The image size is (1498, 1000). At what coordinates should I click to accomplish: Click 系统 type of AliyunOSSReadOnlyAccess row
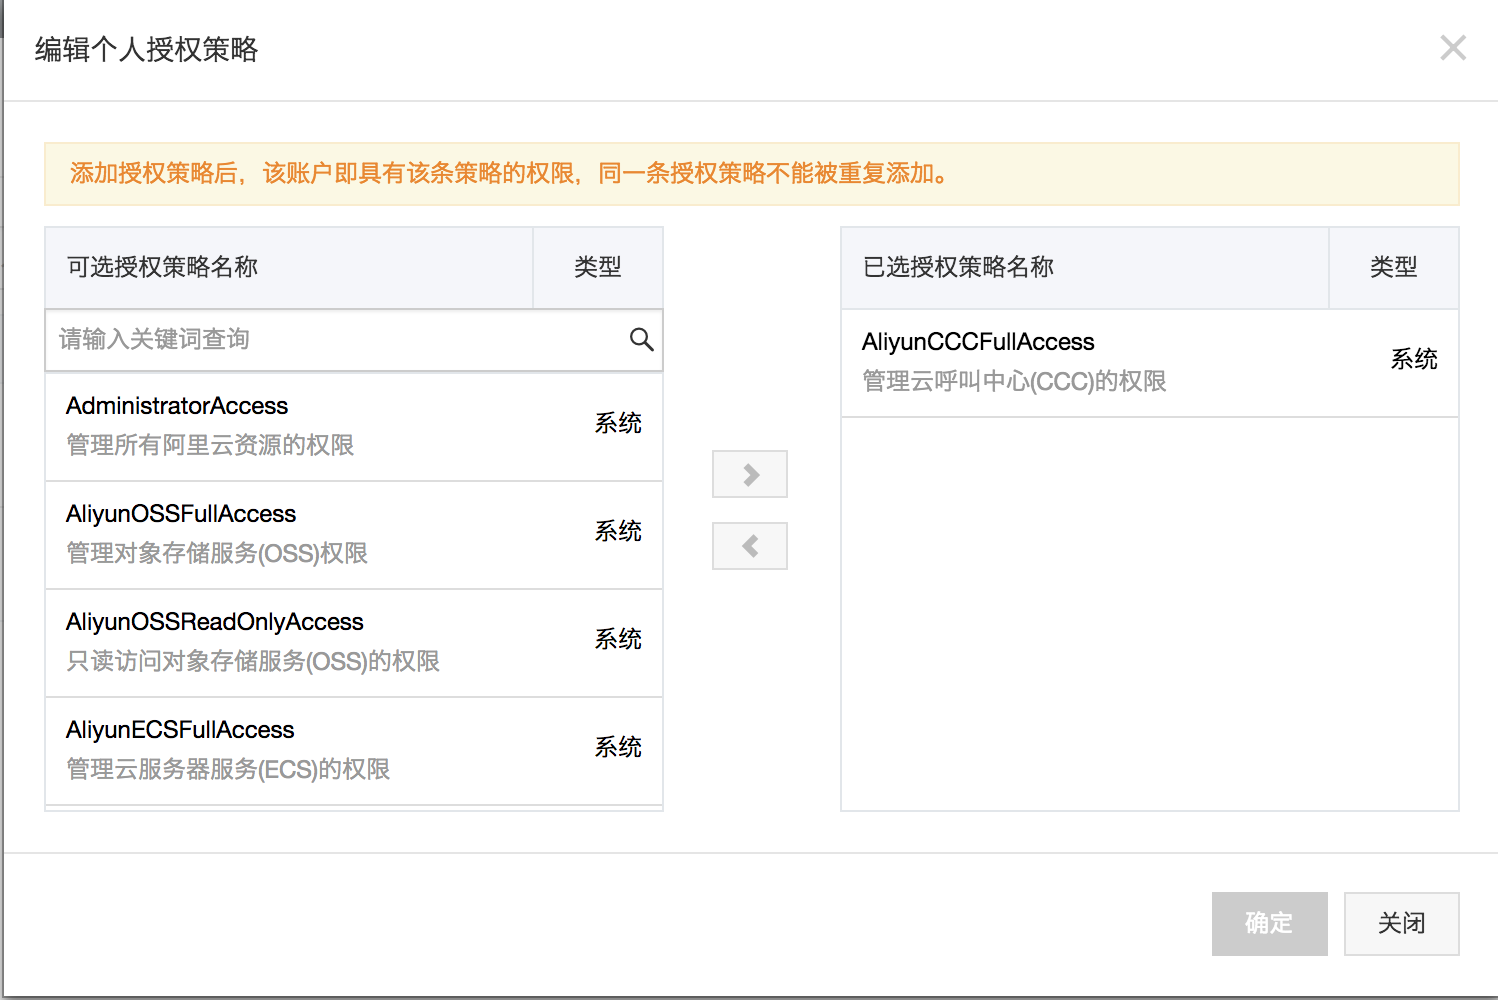click(618, 639)
